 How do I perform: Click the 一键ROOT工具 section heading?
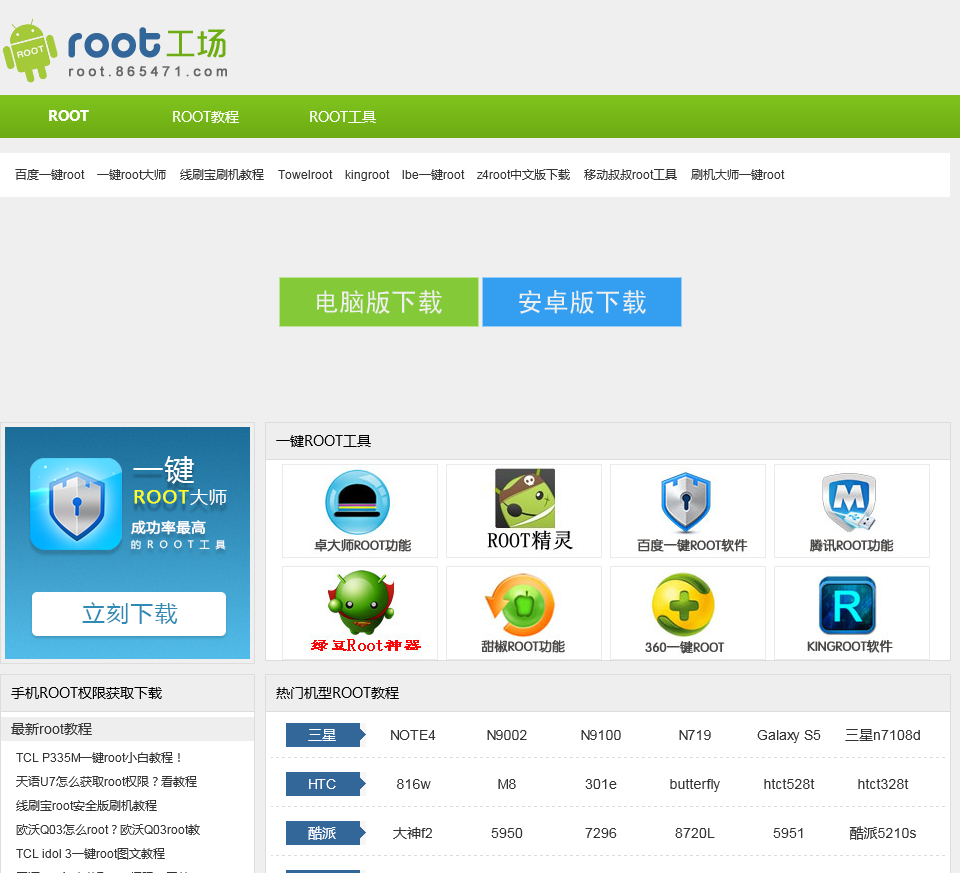tap(323, 441)
